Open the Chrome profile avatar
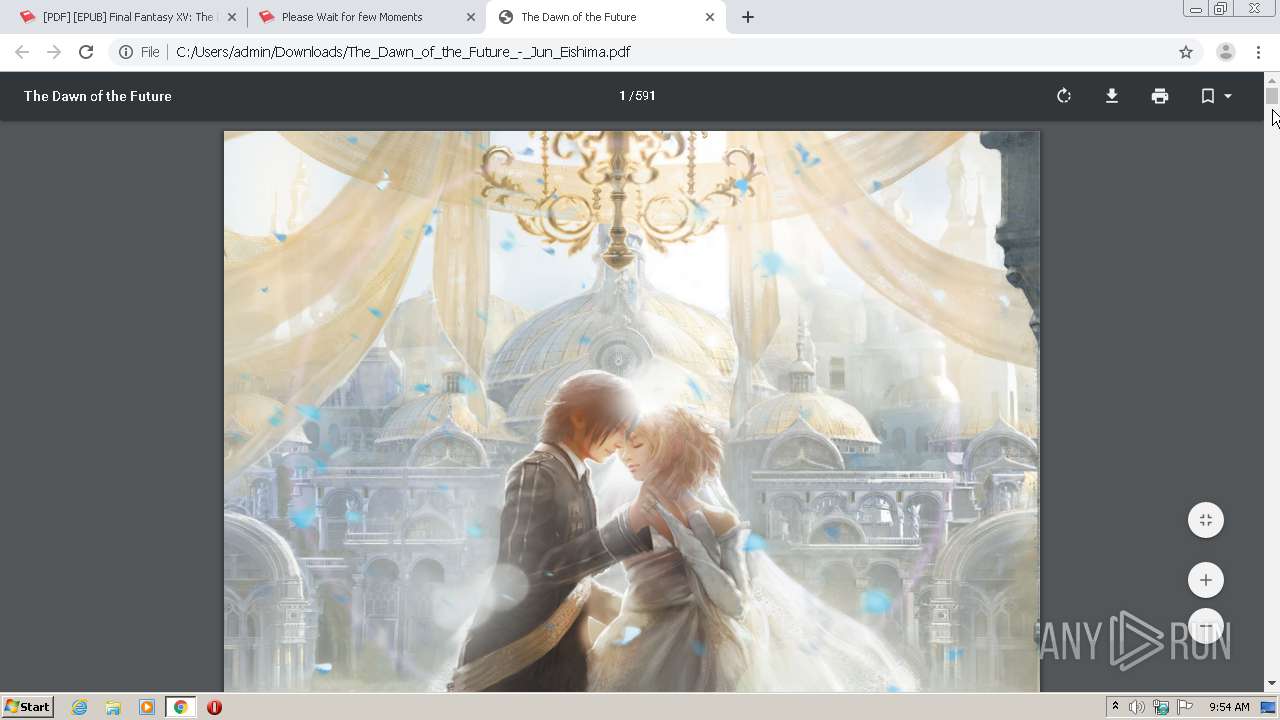 click(1226, 52)
